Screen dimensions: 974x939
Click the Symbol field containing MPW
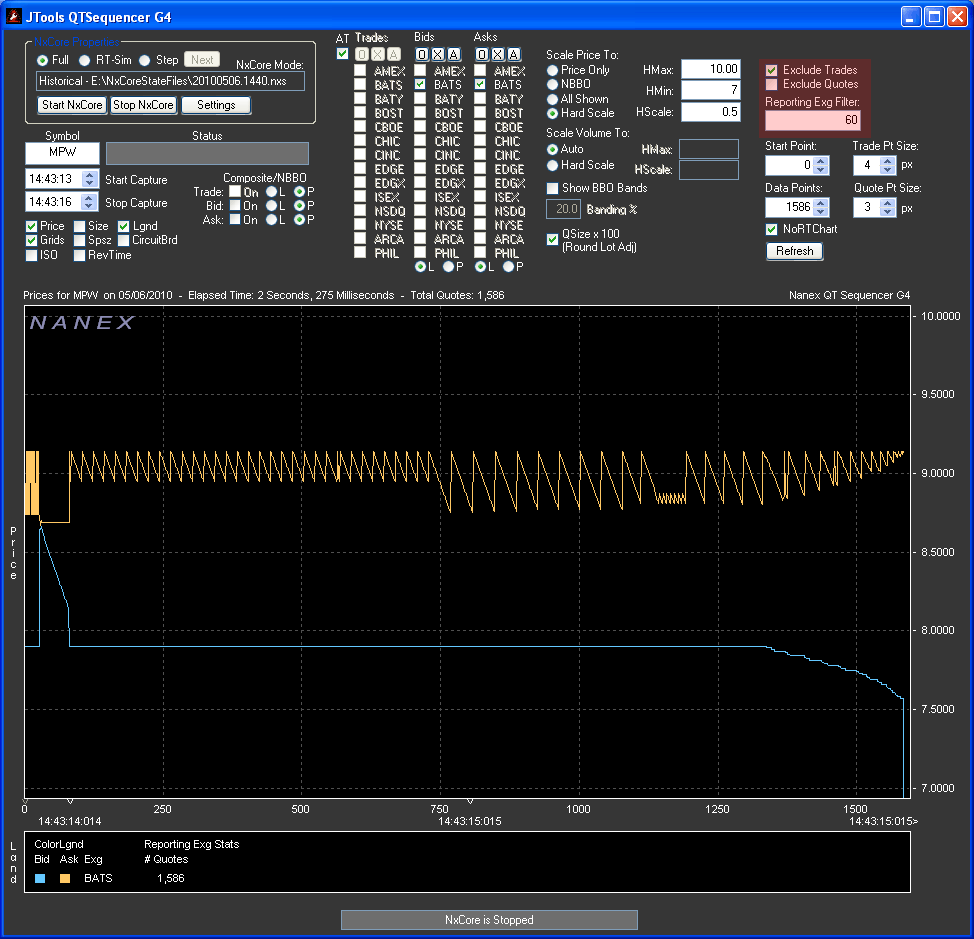(x=62, y=153)
